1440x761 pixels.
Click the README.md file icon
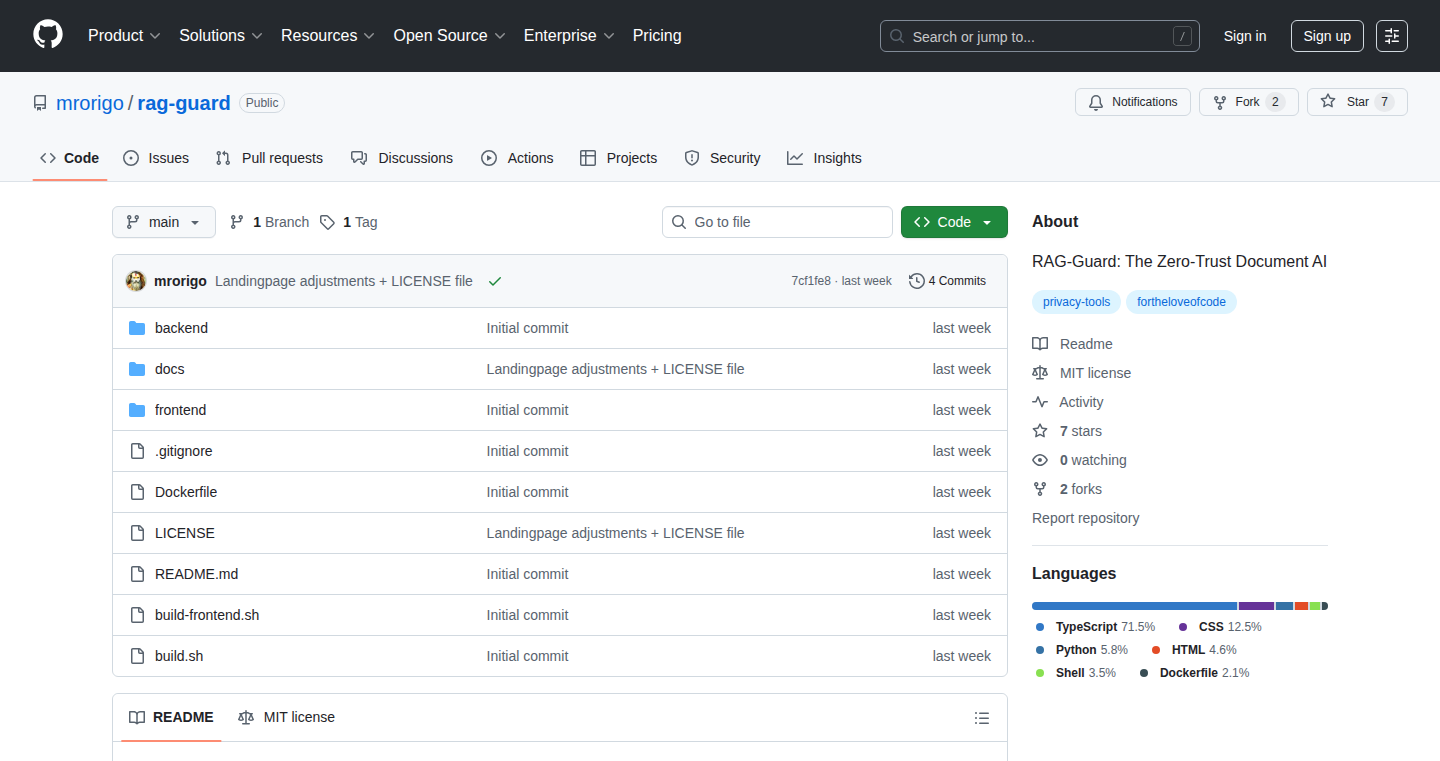137,574
